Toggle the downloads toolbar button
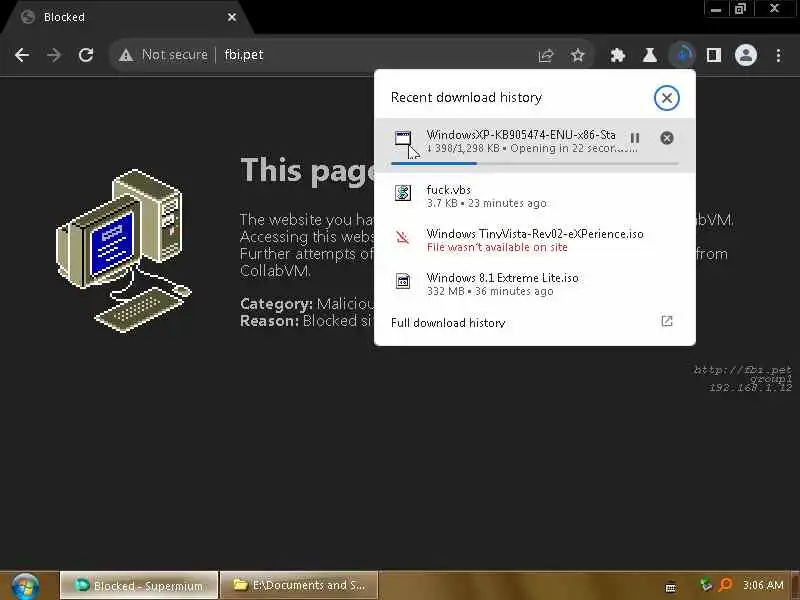The image size is (800, 600). tap(682, 55)
